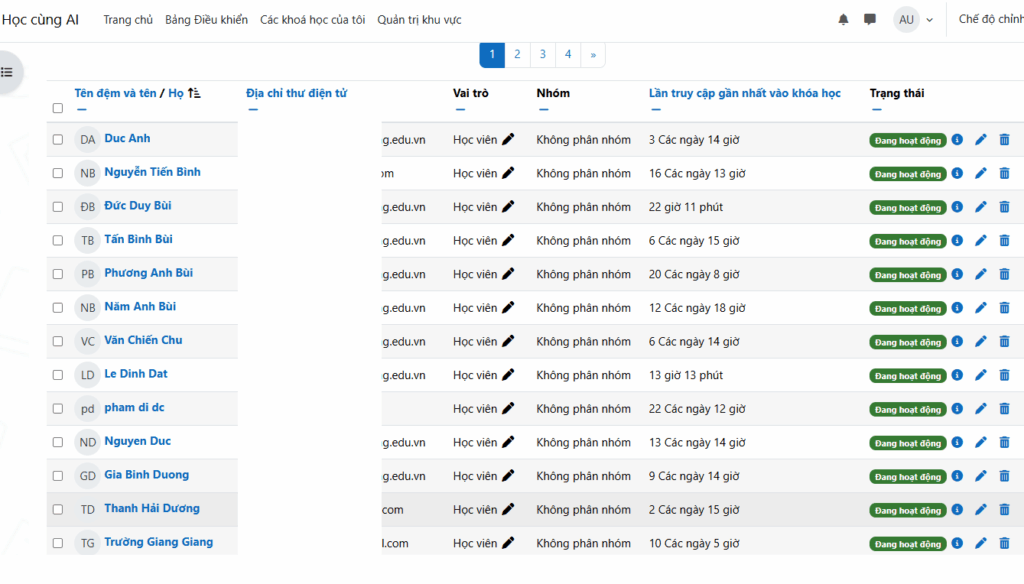Open the course index drawer icon

(8, 72)
